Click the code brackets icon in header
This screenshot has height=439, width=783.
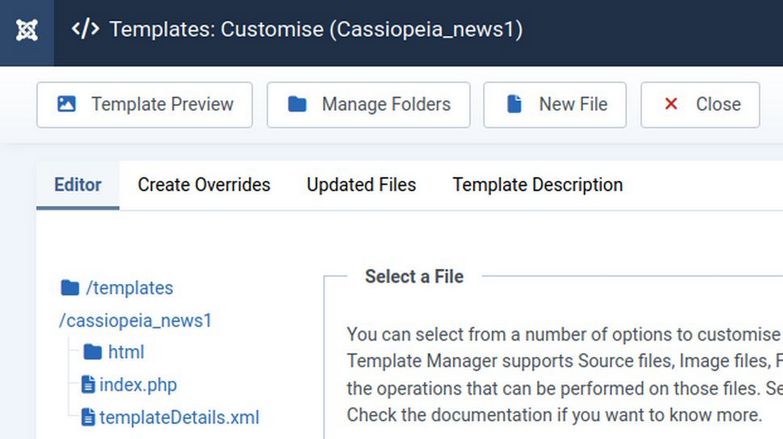tap(86, 29)
